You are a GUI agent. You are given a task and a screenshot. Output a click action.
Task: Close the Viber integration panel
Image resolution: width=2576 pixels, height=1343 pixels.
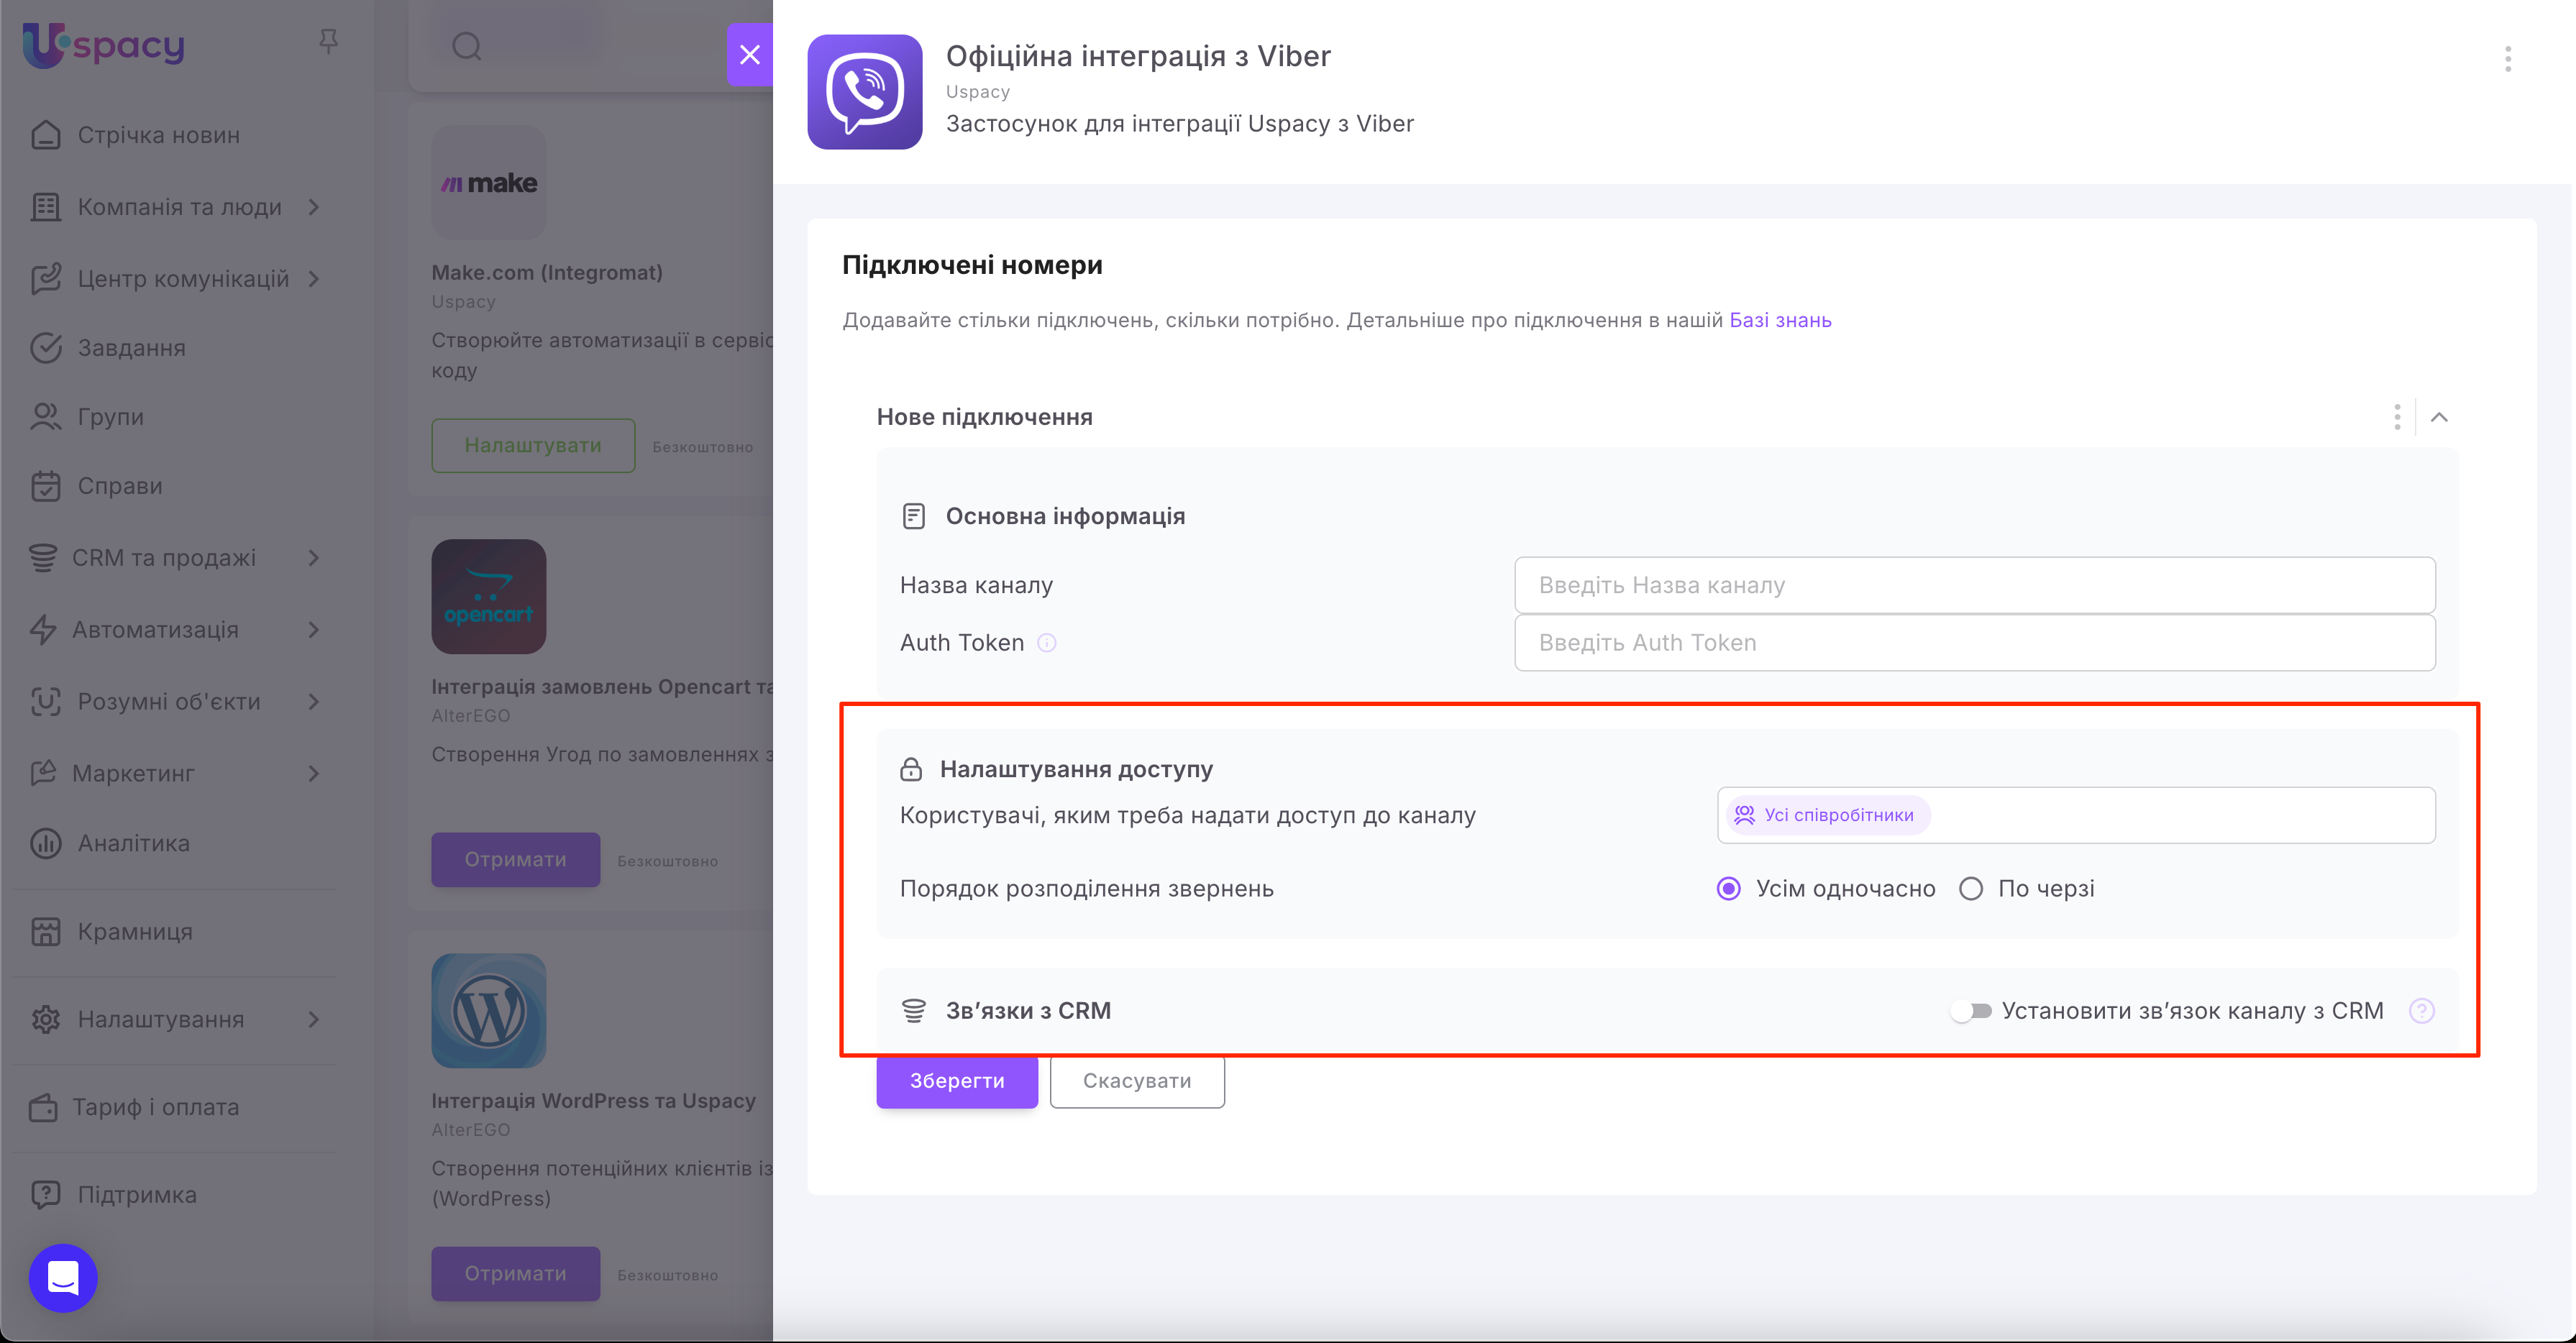(x=749, y=54)
